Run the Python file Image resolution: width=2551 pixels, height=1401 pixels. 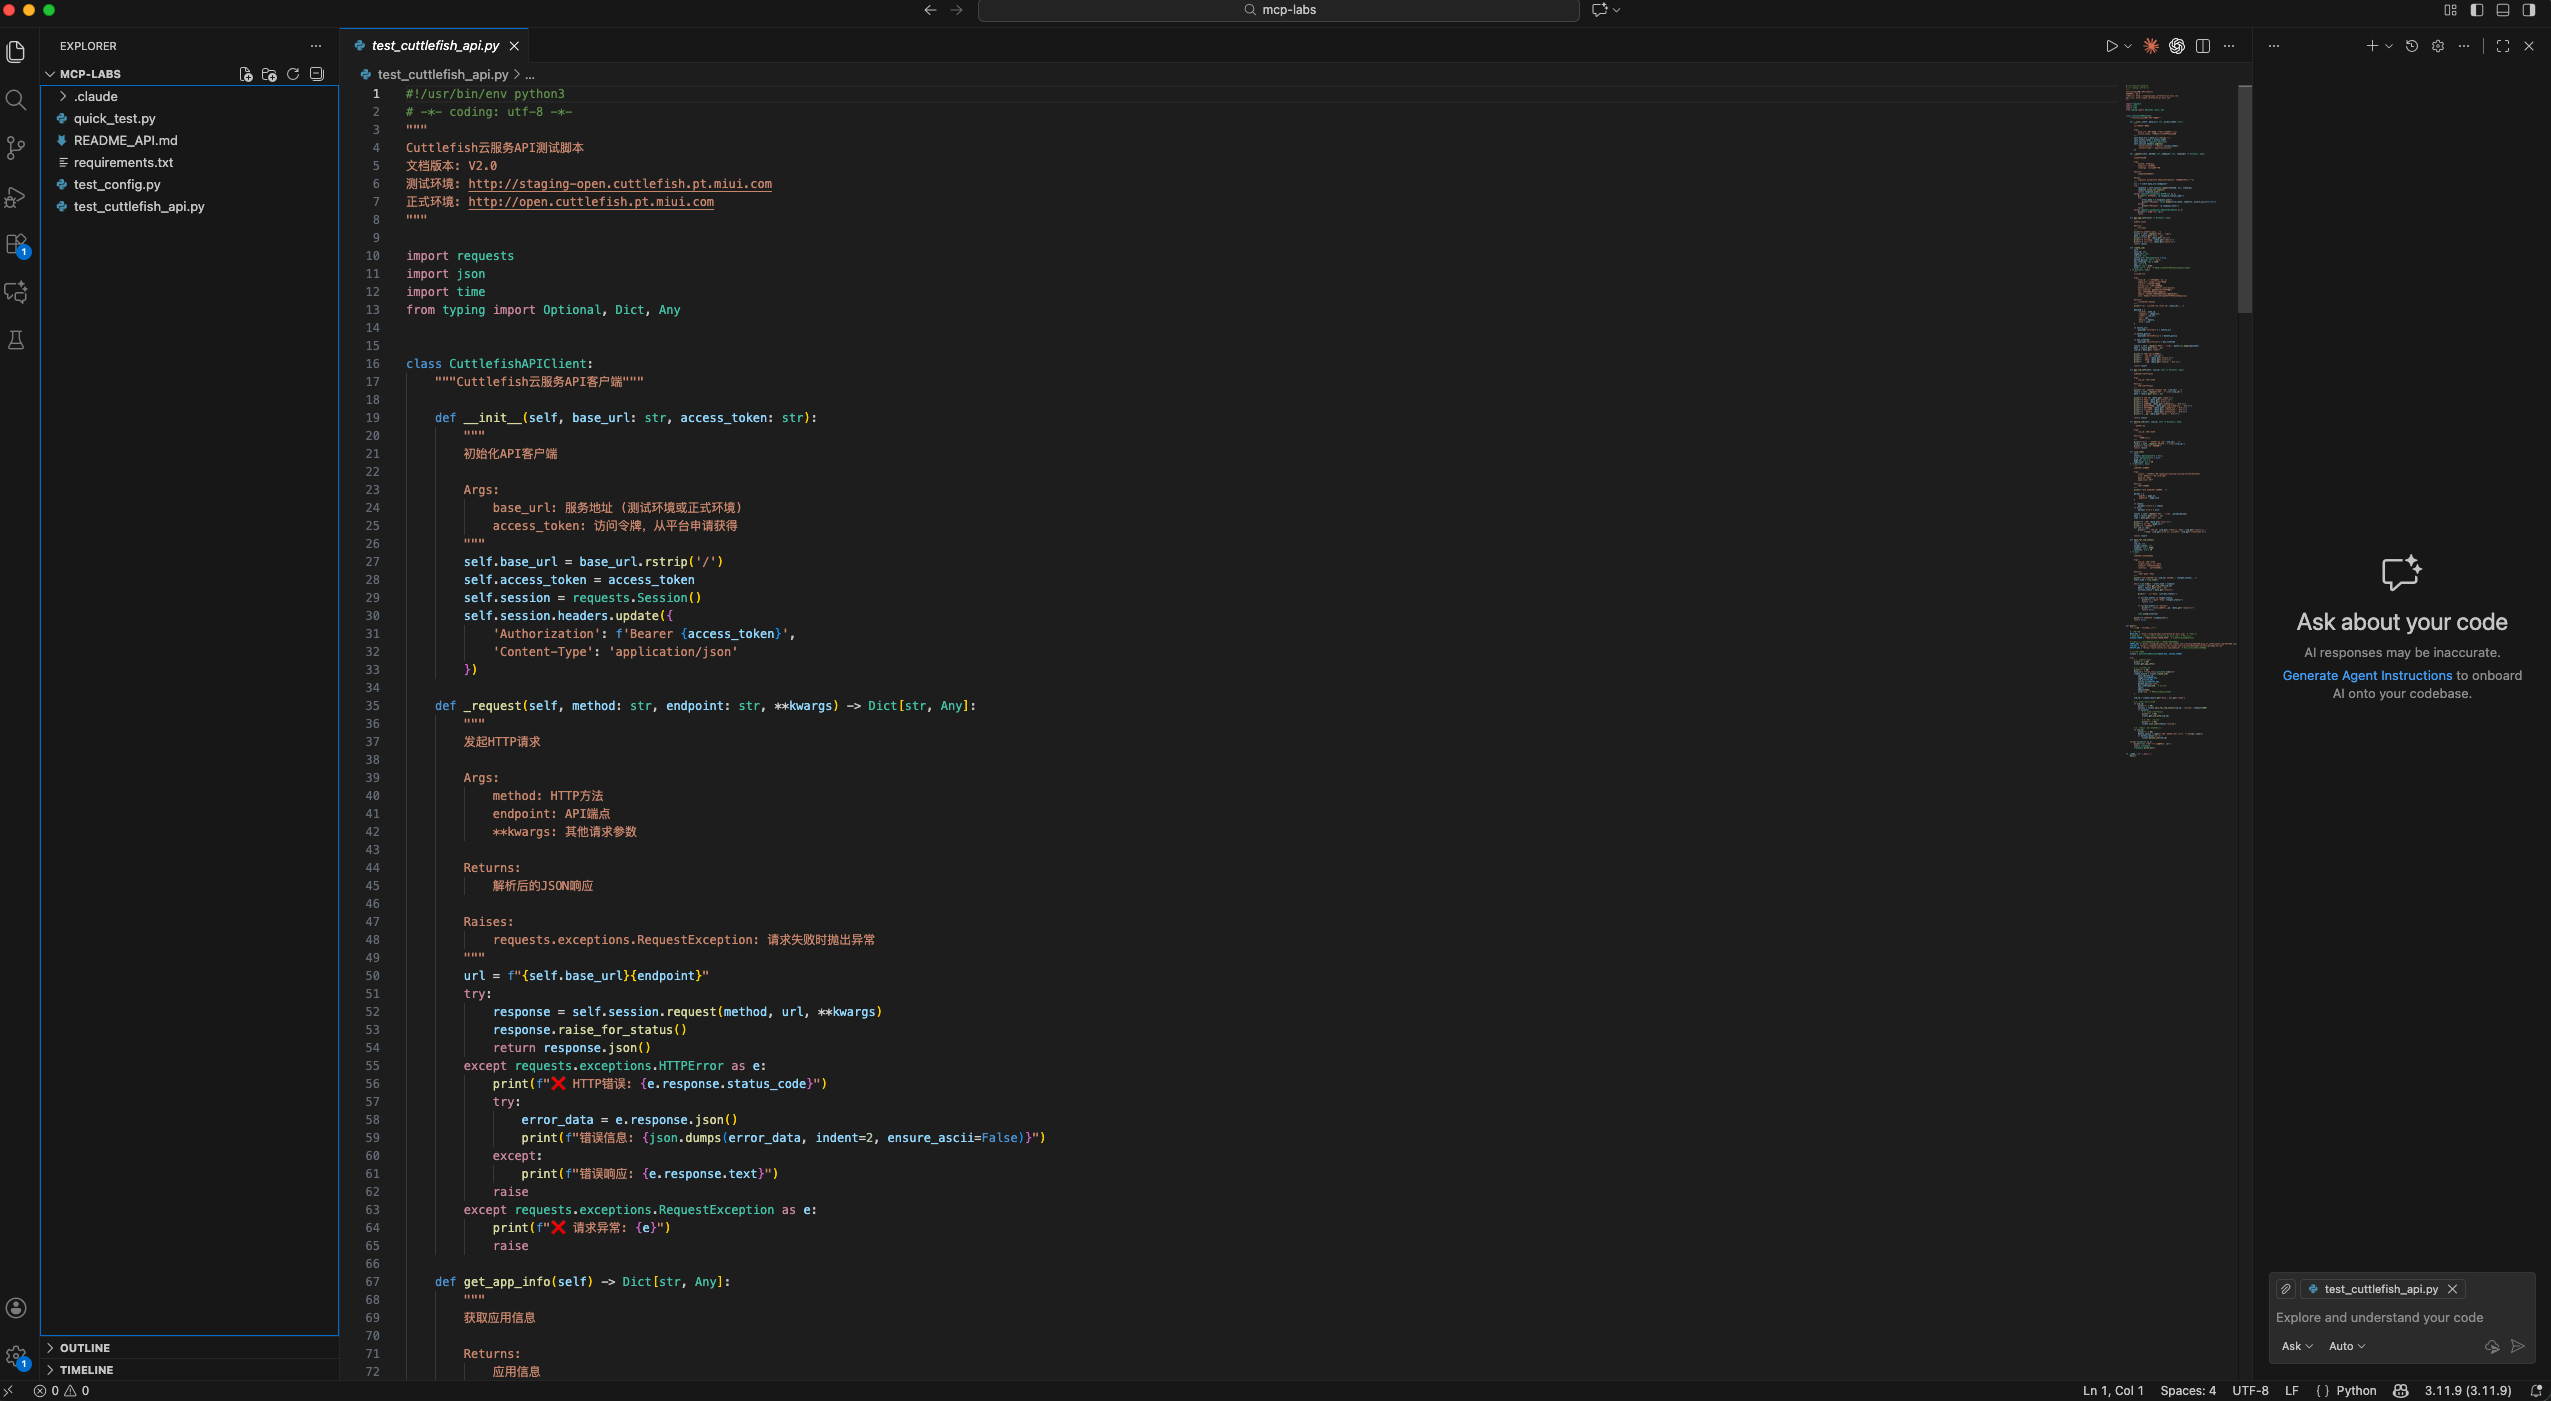pos(2111,46)
